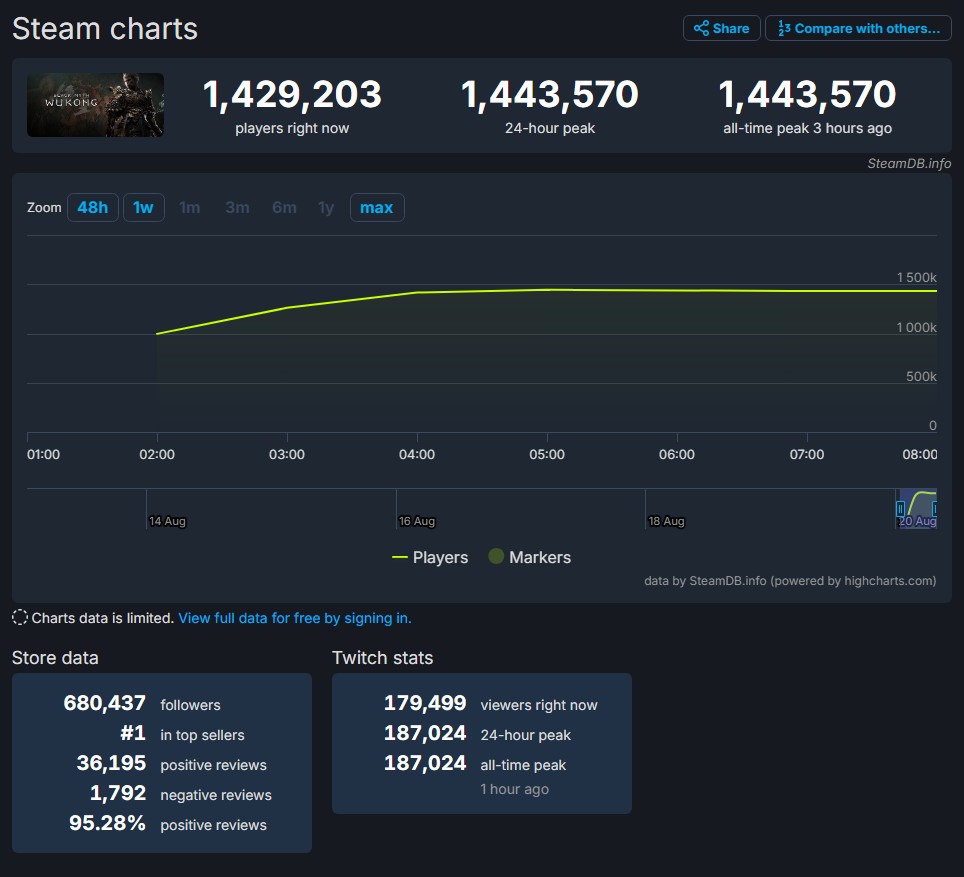Click the Twitch 'all-time peak' label
Viewport: 964px width, 877px height.
point(523,765)
